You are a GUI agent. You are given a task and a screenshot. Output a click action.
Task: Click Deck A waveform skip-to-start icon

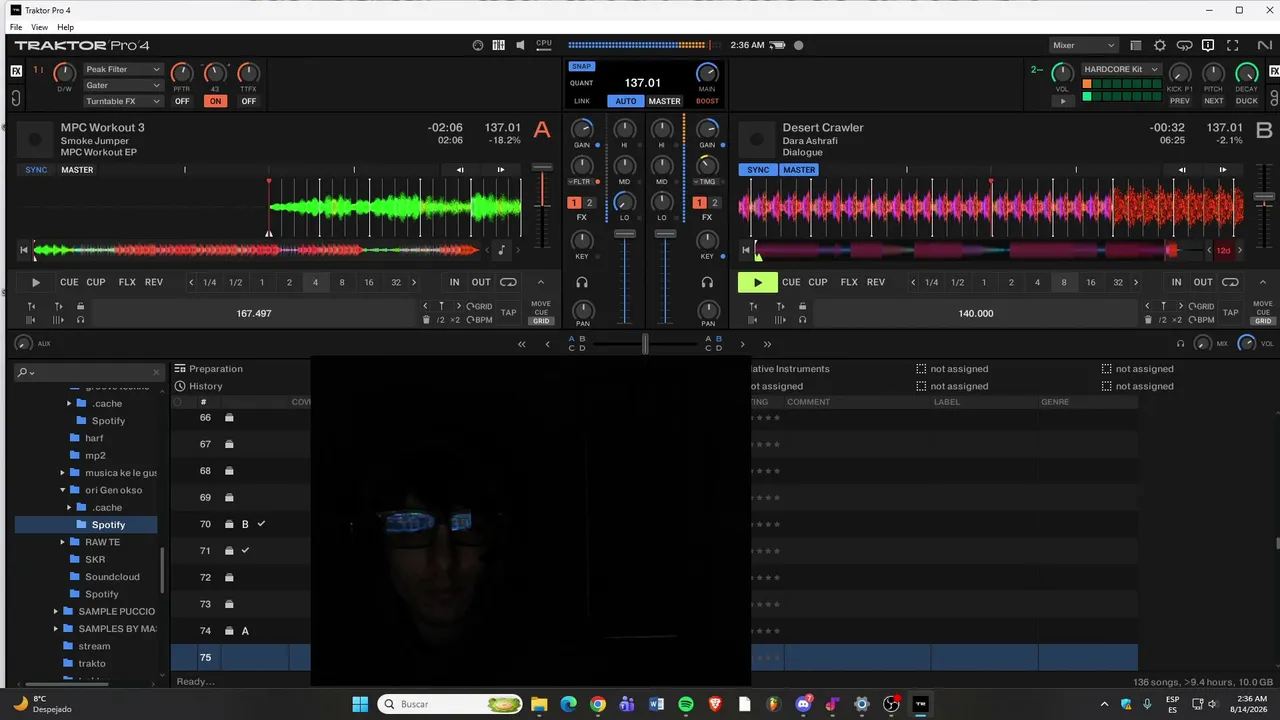point(24,250)
